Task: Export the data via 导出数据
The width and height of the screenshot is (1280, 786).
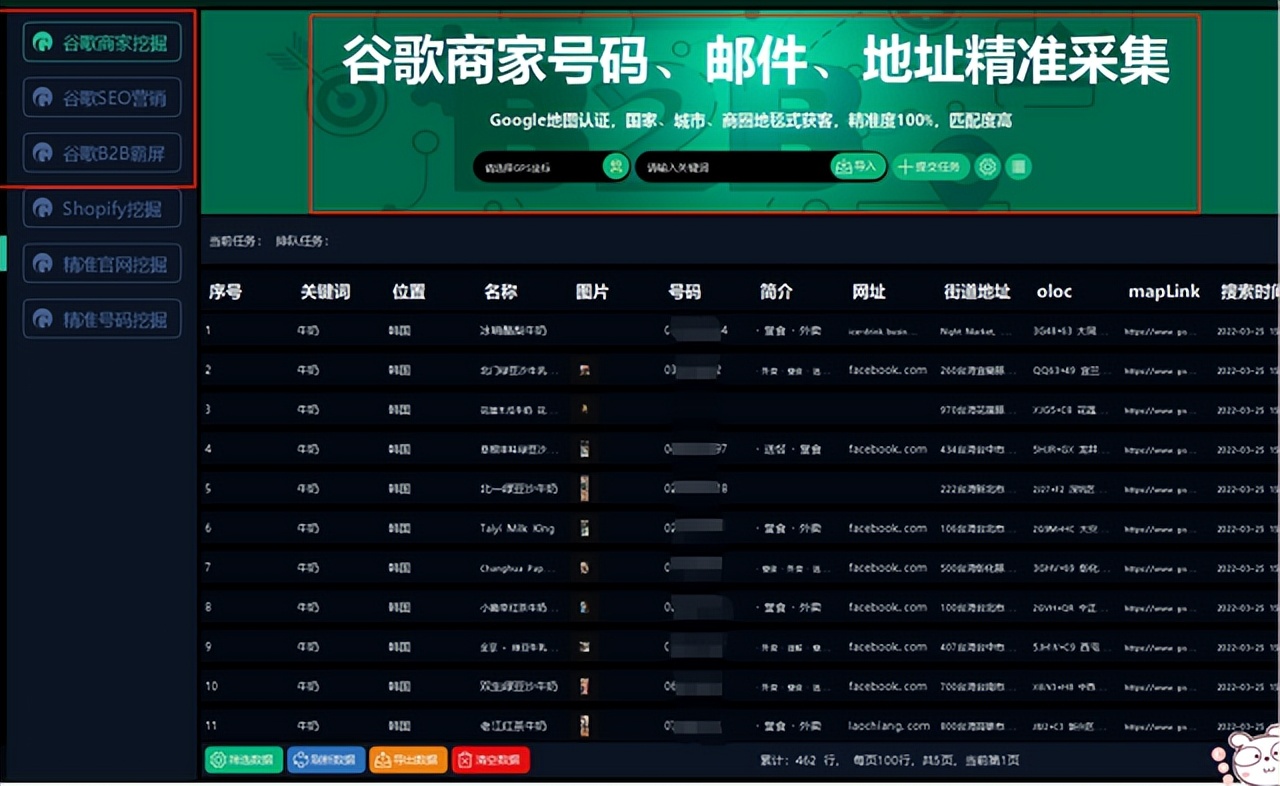Action: click(x=408, y=760)
